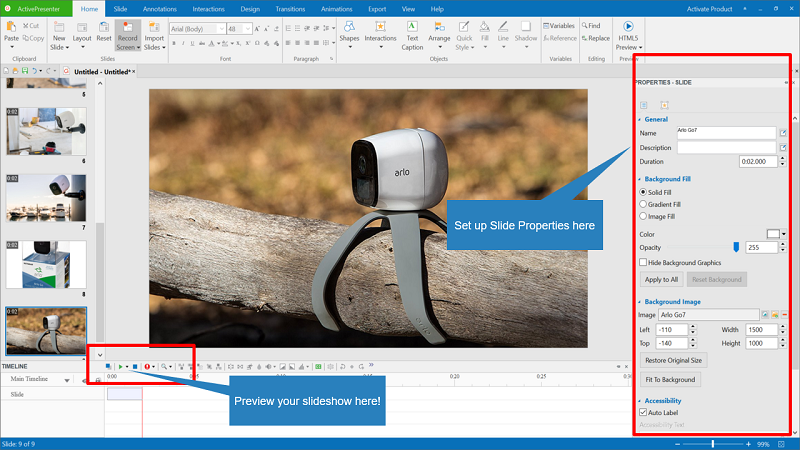The height and width of the screenshot is (450, 800).
Task: Uncheck the Auto Label checkbox
Action: tap(643, 412)
